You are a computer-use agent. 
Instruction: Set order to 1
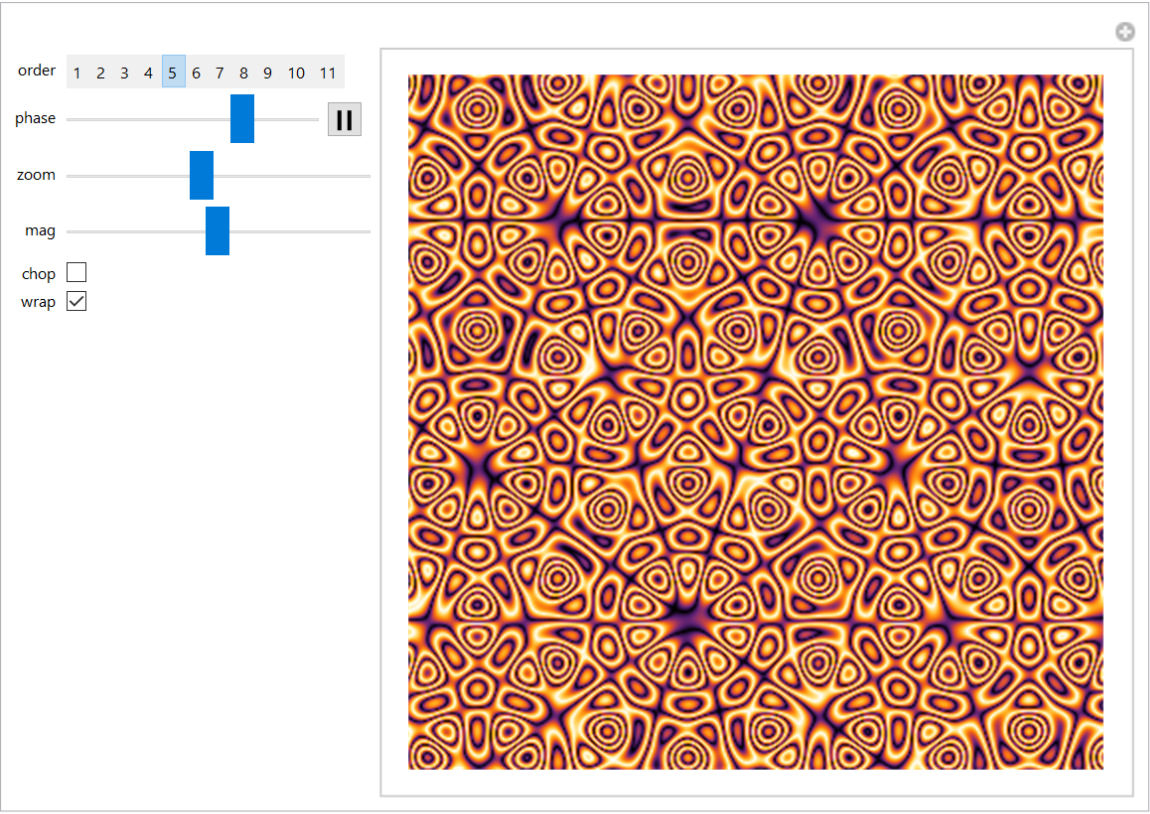coord(77,73)
